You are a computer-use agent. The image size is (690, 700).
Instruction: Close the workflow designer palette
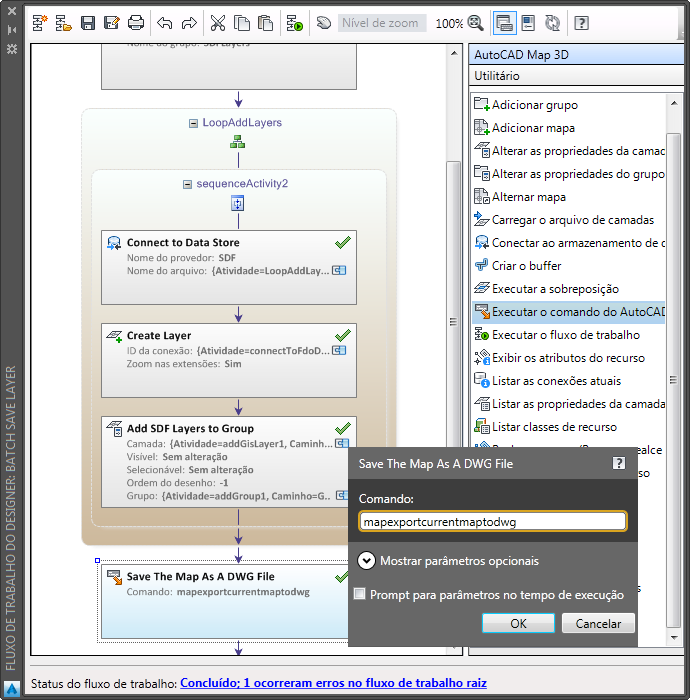(x=12, y=11)
